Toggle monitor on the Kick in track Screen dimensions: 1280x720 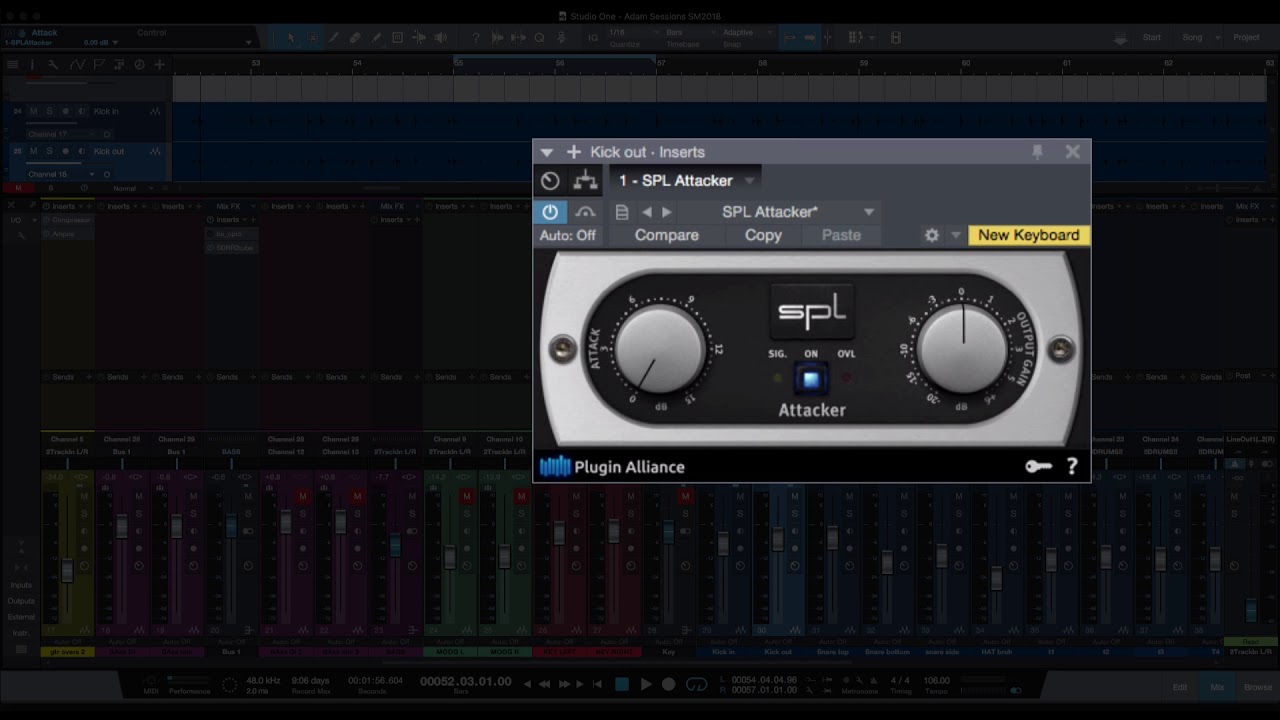[x=81, y=111]
